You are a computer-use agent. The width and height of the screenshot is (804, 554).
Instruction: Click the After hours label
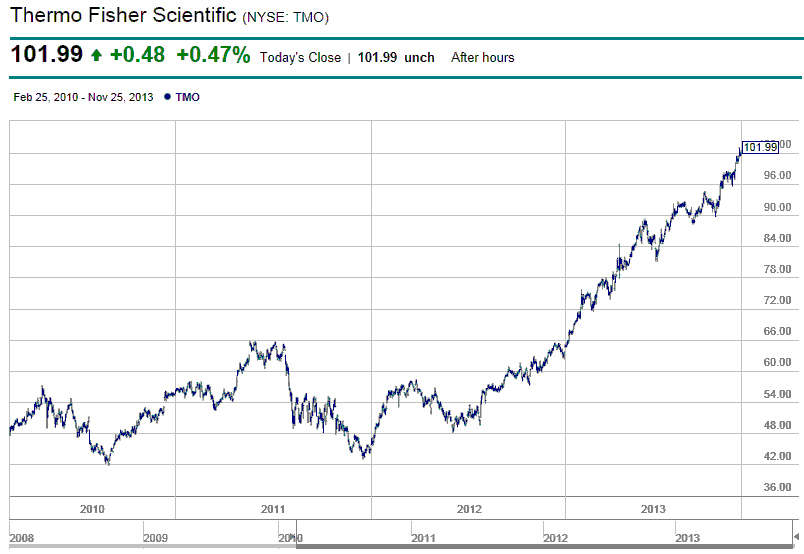[483, 57]
